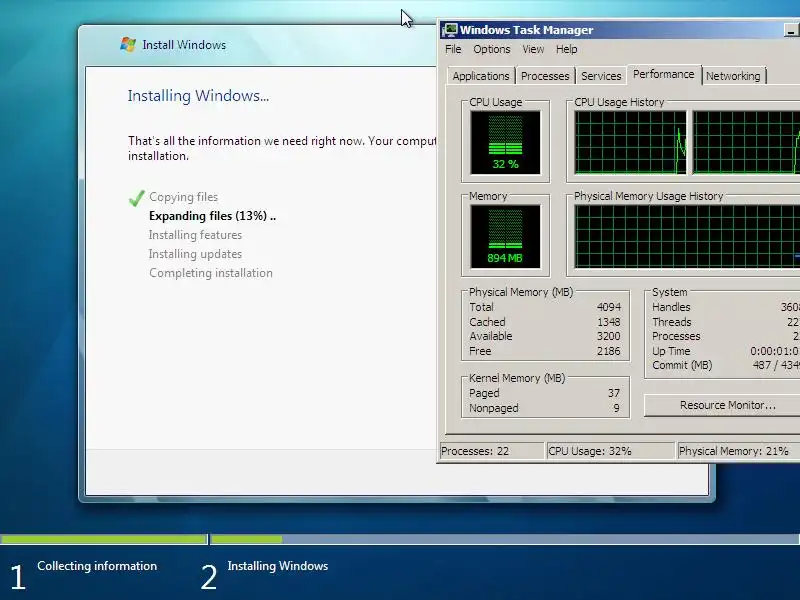The height and width of the screenshot is (600, 800).
Task: Switch to the Services tab
Action: pyautogui.click(x=601, y=76)
